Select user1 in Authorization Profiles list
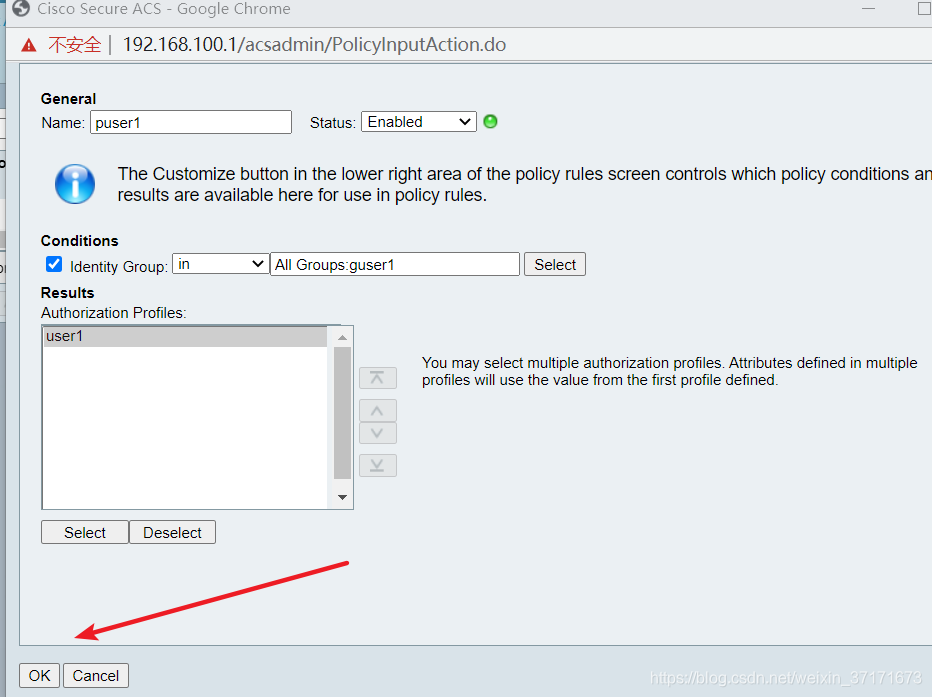This screenshot has width=932, height=697. click(x=185, y=336)
